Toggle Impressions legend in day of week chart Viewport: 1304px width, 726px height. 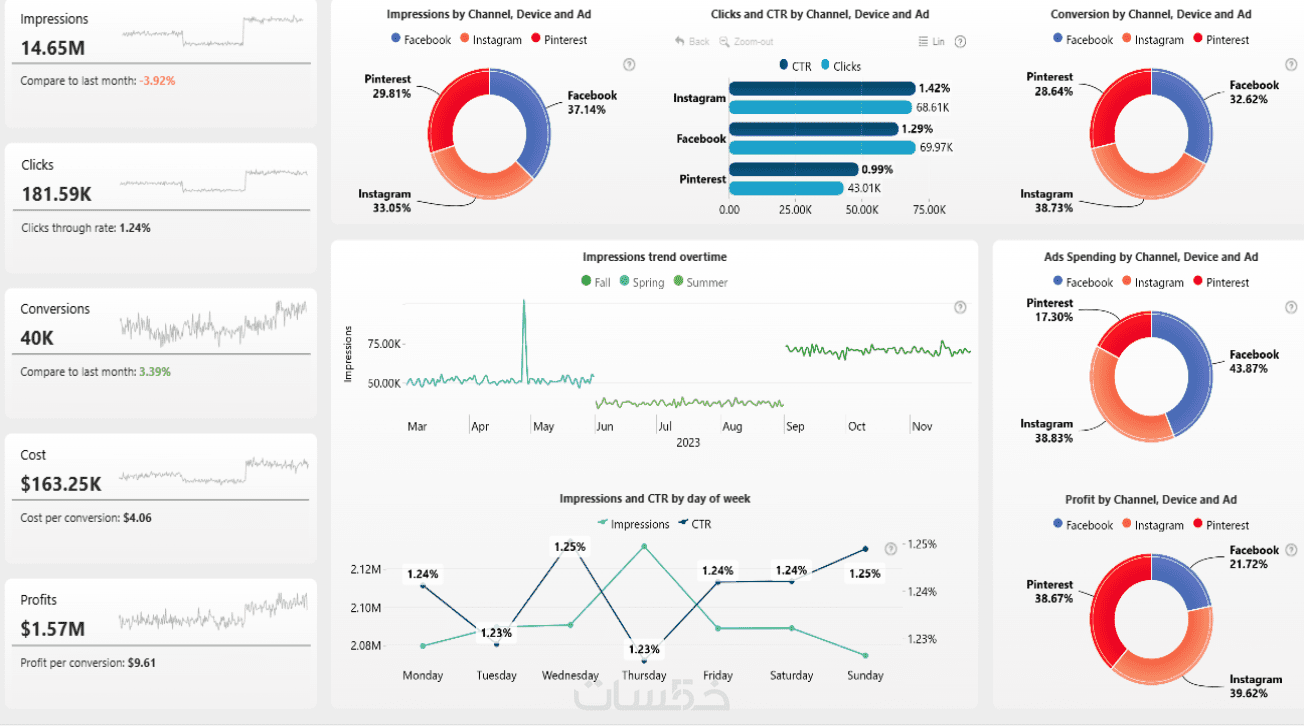click(x=633, y=524)
